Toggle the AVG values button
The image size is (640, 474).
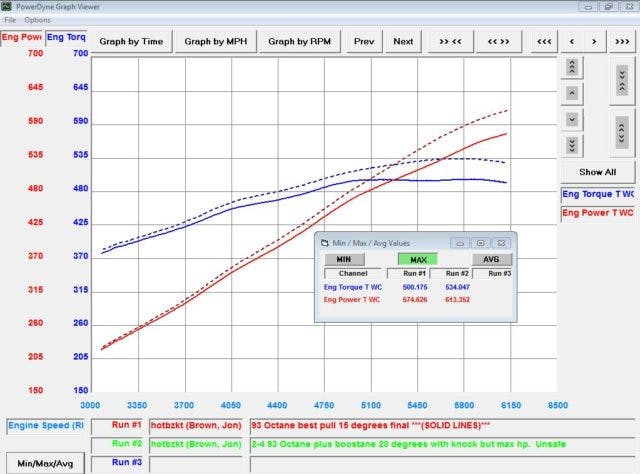click(491, 259)
